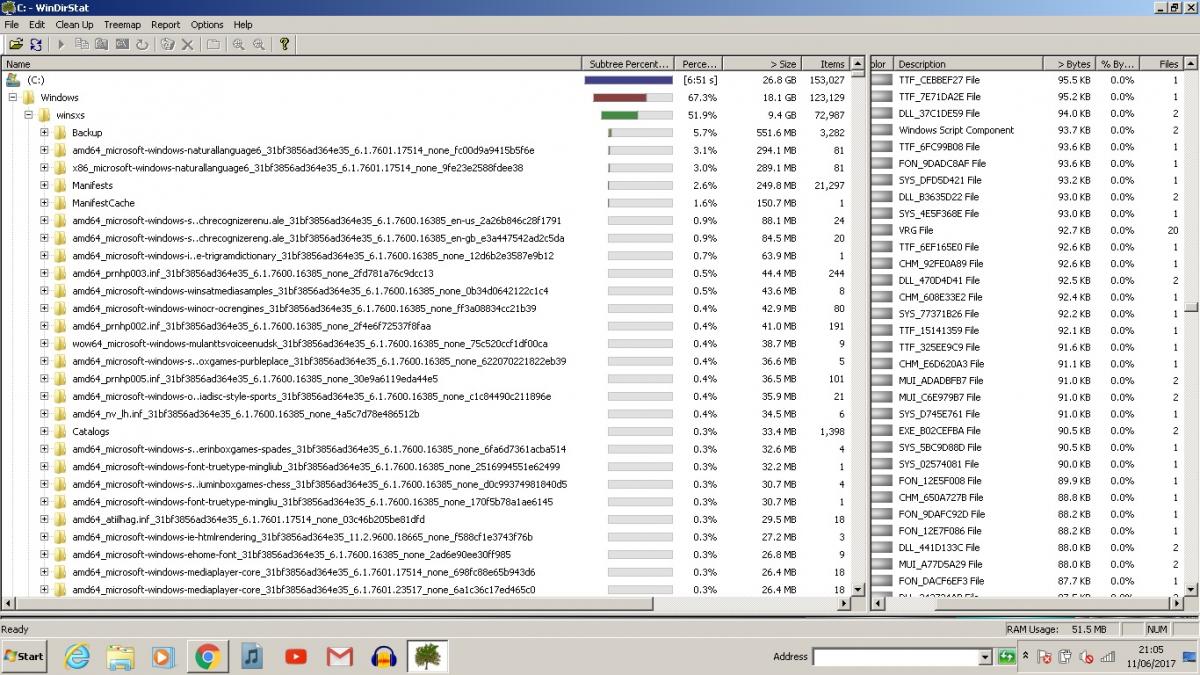Image resolution: width=1200 pixels, height=675 pixels.
Task: Click the Help question mark toolbar icon
Action: tap(285, 44)
